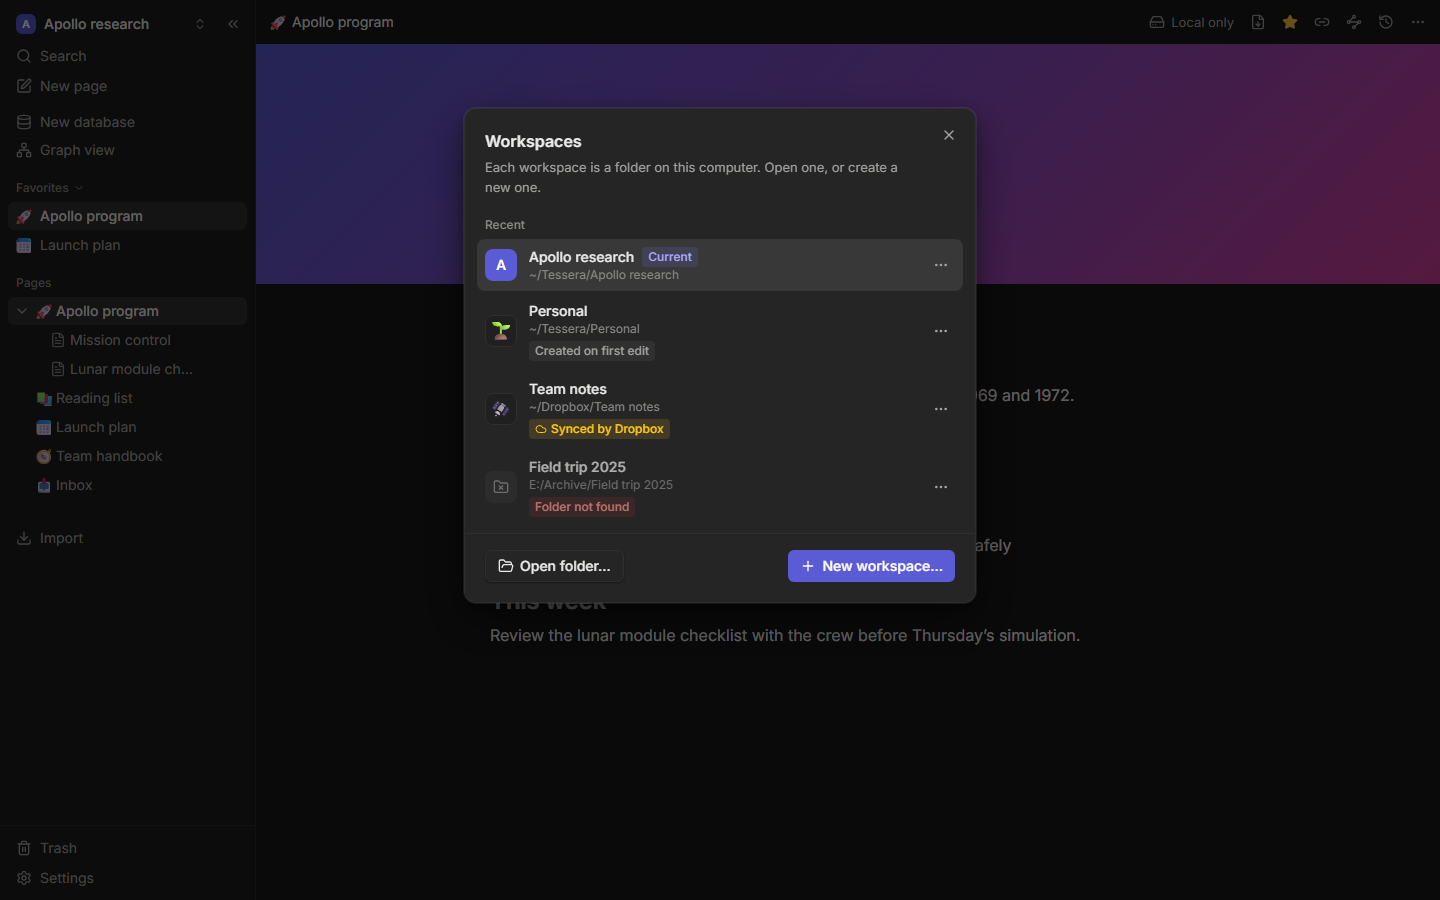The width and height of the screenshot is (1440, 900).
Task: Open more options for Field trip 2025
Action: pyautogui.click(x=941, y=487)
